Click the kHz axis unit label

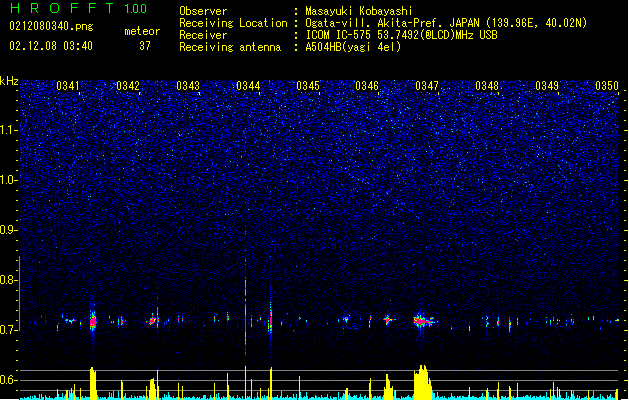tap(9, 81)
